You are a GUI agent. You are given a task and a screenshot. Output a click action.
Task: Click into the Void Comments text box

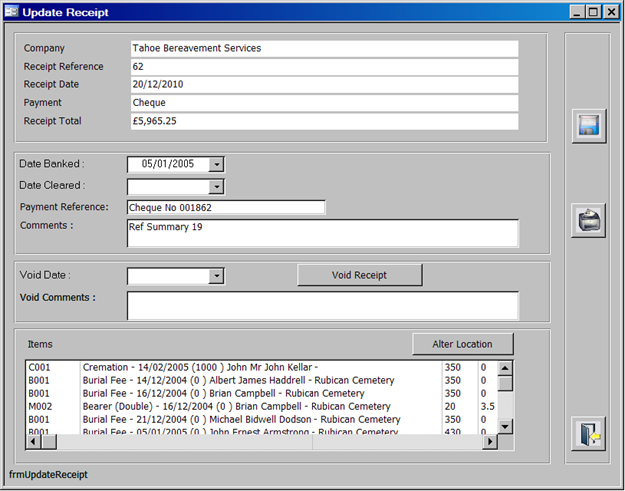323,306
